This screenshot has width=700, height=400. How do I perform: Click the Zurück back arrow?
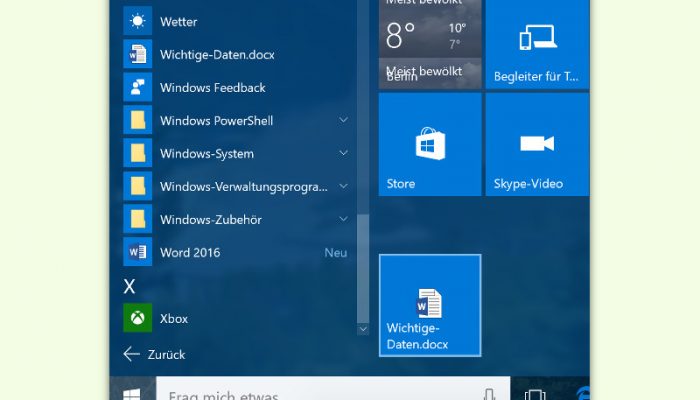coord(131,354)
